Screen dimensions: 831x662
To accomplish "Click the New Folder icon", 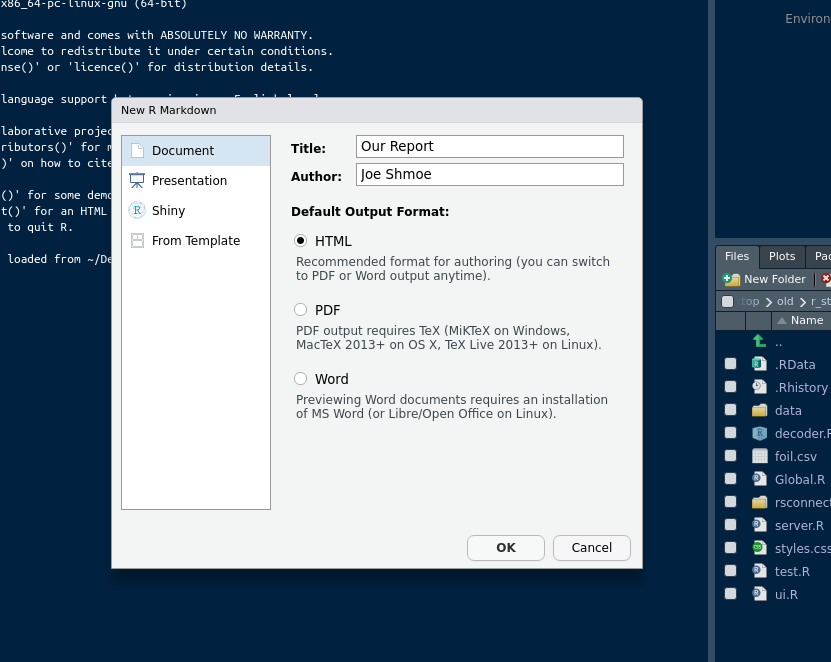I will click(732, 280).
